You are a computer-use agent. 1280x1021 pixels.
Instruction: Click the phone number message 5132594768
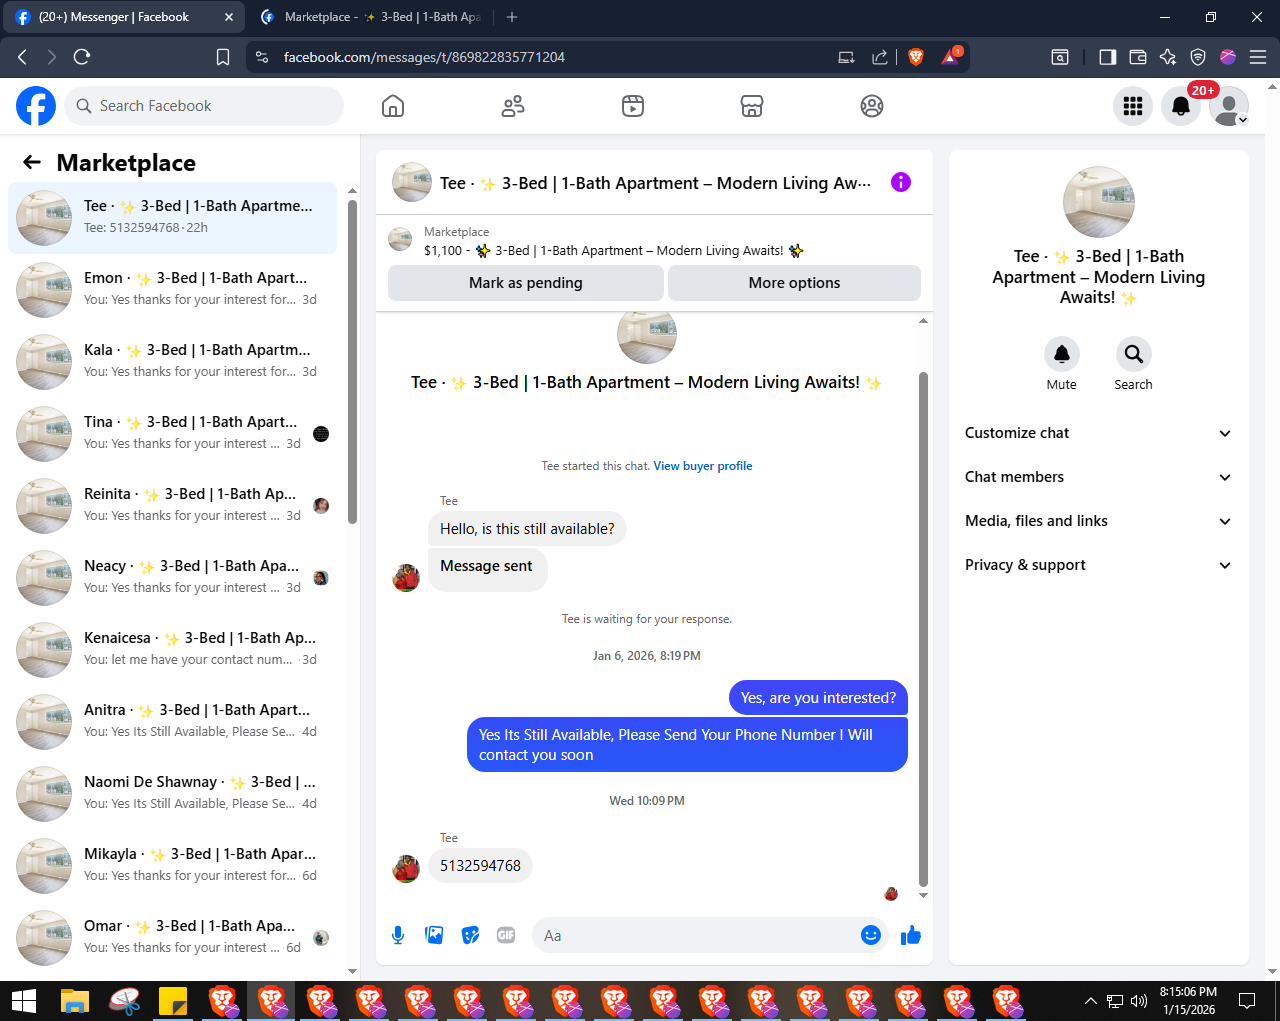tap(480, 866)
